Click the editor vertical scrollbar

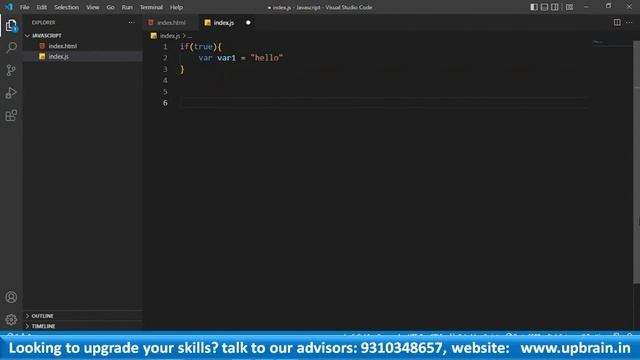tap(636, 162)
